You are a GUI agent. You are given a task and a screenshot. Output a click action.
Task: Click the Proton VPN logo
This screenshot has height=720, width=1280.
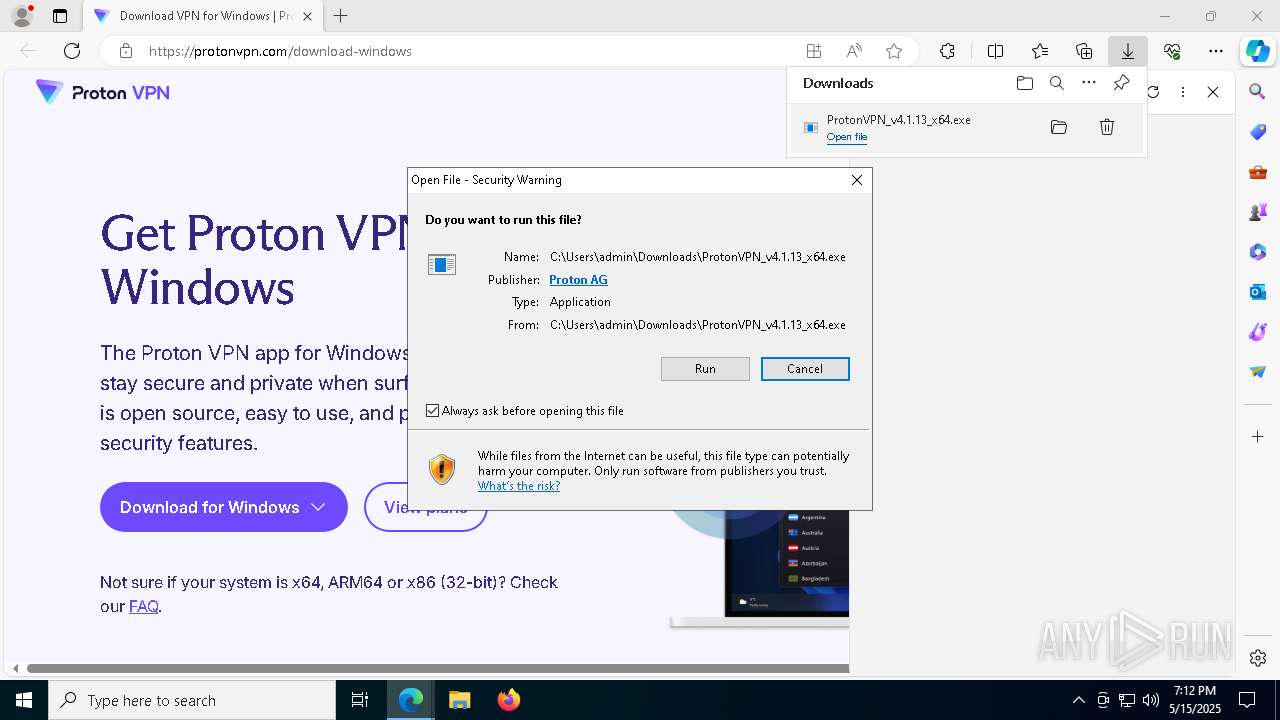[103, 92]
